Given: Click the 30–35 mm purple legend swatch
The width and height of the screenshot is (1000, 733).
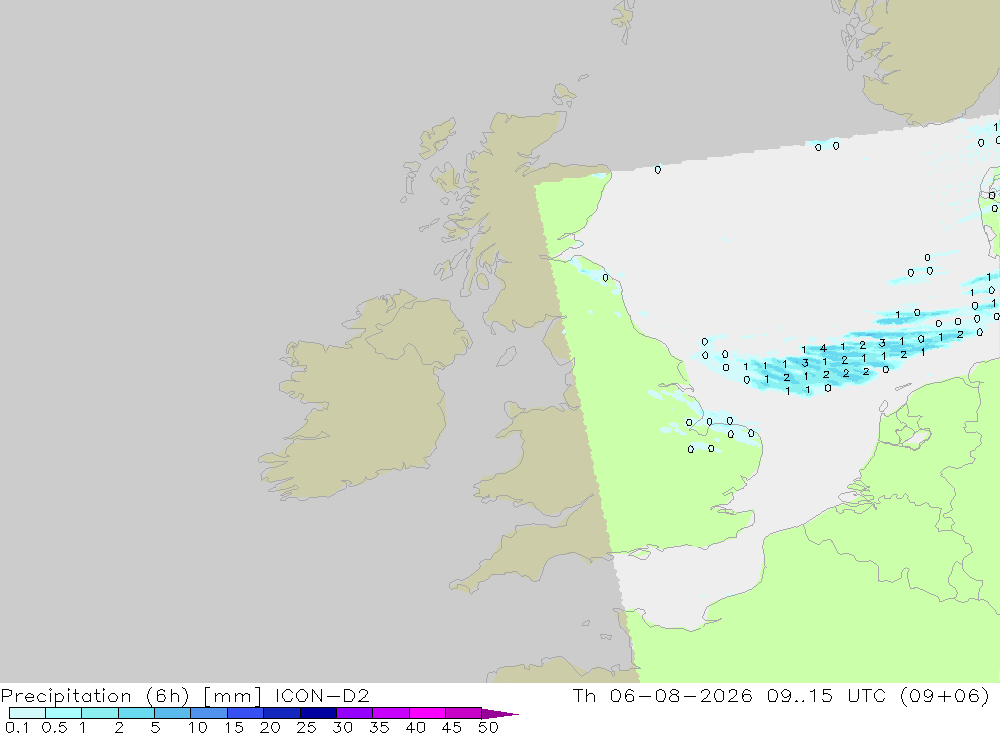Looking at the screenshot, I should coord(355,713).
